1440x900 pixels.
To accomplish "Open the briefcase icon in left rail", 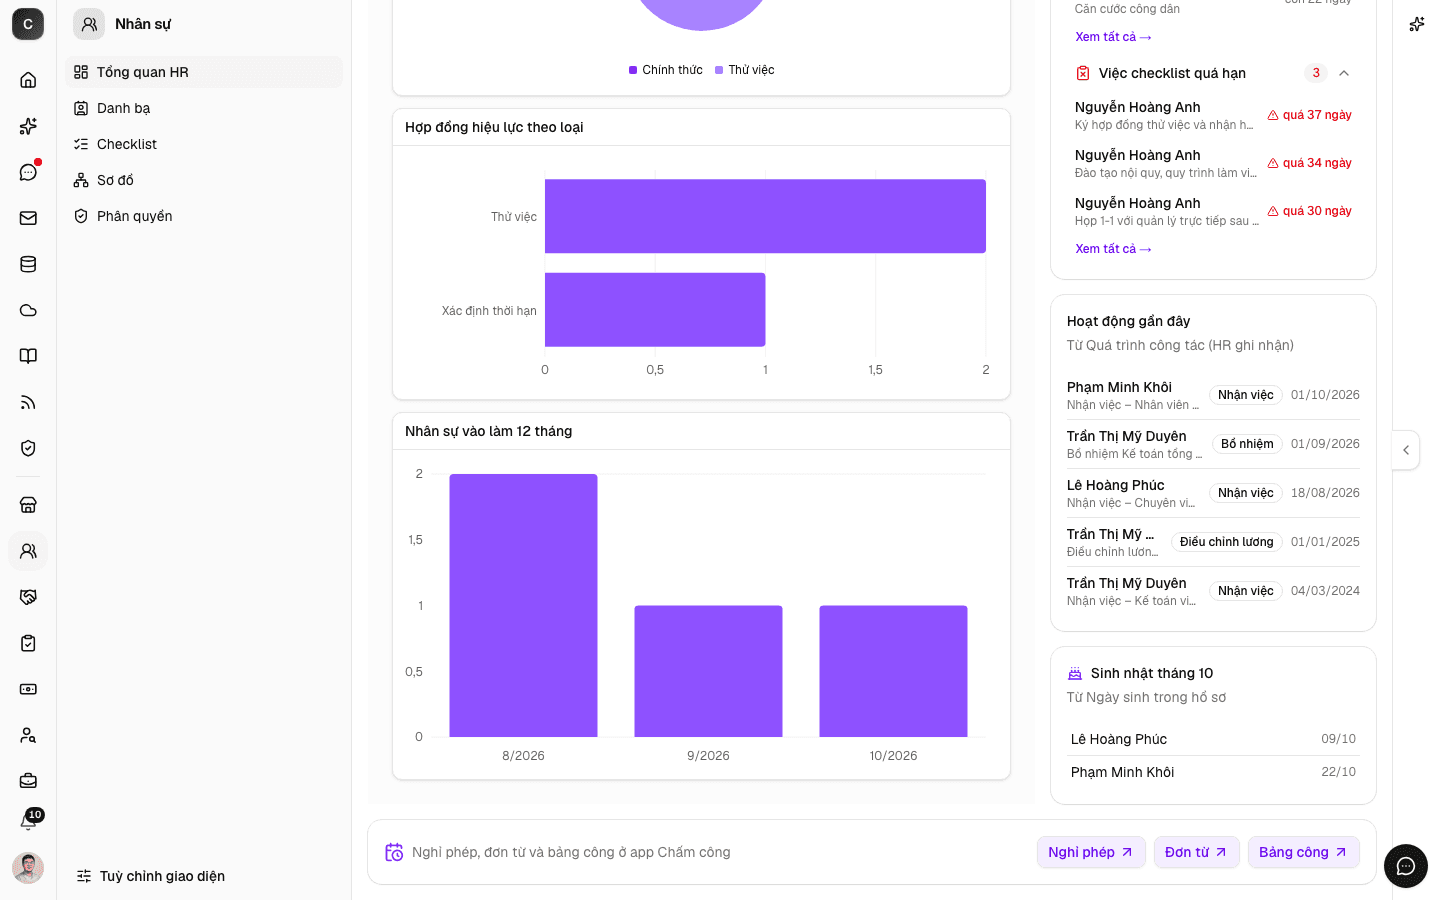I will [x=28, y=781].
